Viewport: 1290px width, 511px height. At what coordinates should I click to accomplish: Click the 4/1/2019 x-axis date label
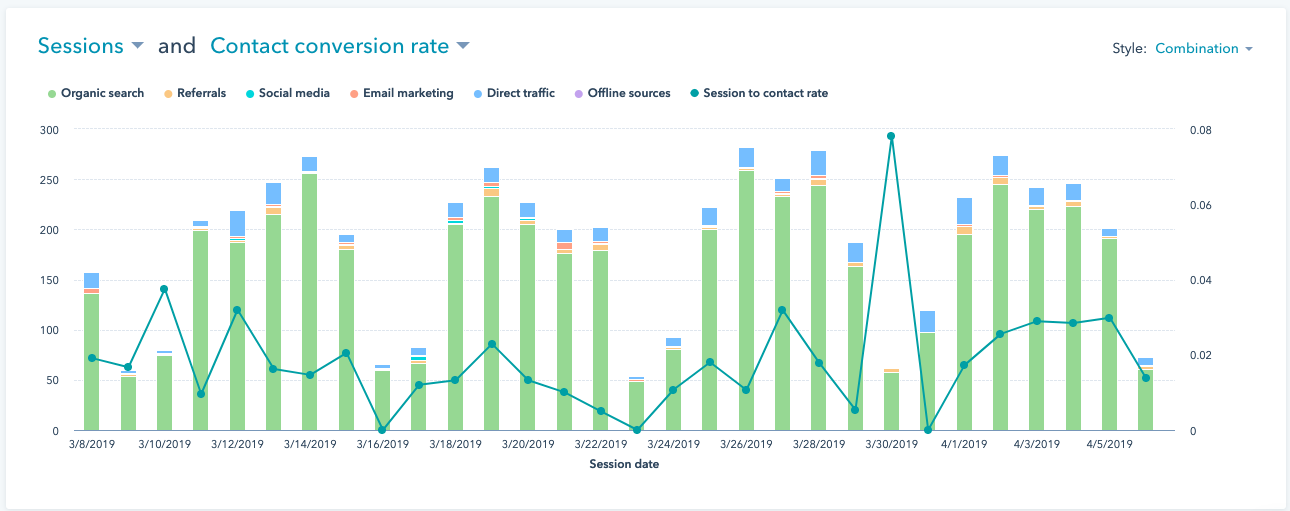tap(964, 444)
